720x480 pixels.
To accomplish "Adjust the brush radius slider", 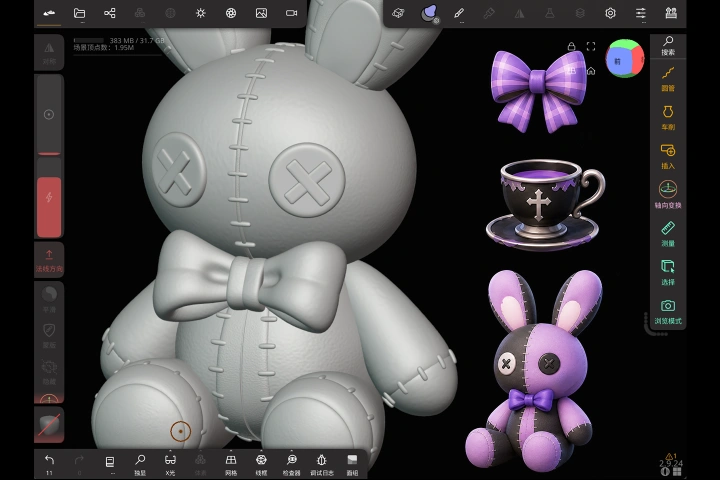I will pyautogui.click(x=49, y=114).
